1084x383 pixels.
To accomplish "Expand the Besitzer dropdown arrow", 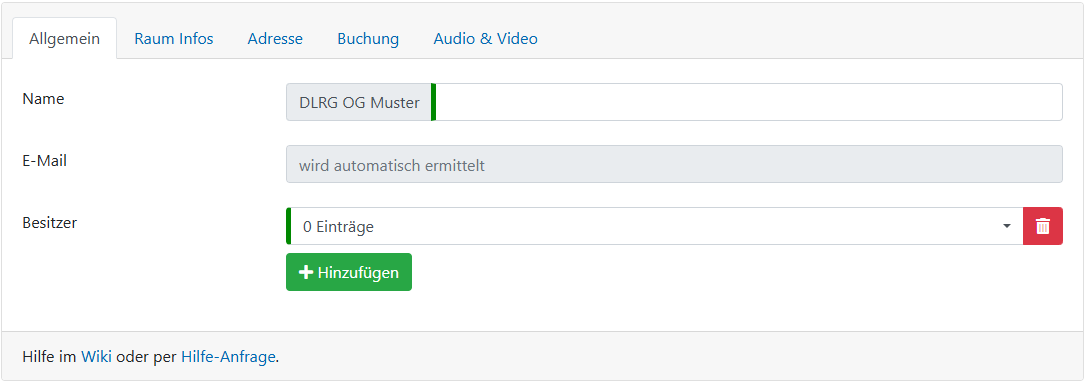I will (x=1007, y=227).
